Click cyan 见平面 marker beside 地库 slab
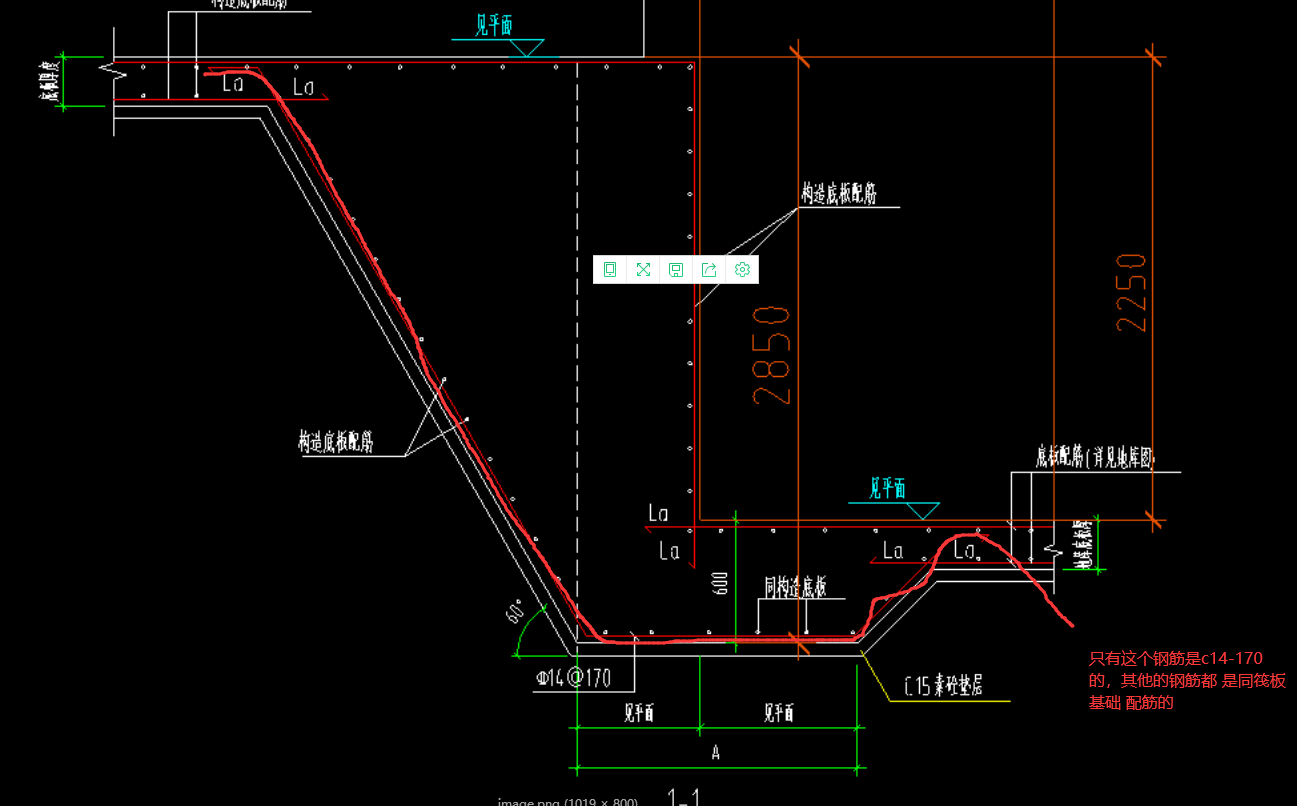 (x=886, y=488)
